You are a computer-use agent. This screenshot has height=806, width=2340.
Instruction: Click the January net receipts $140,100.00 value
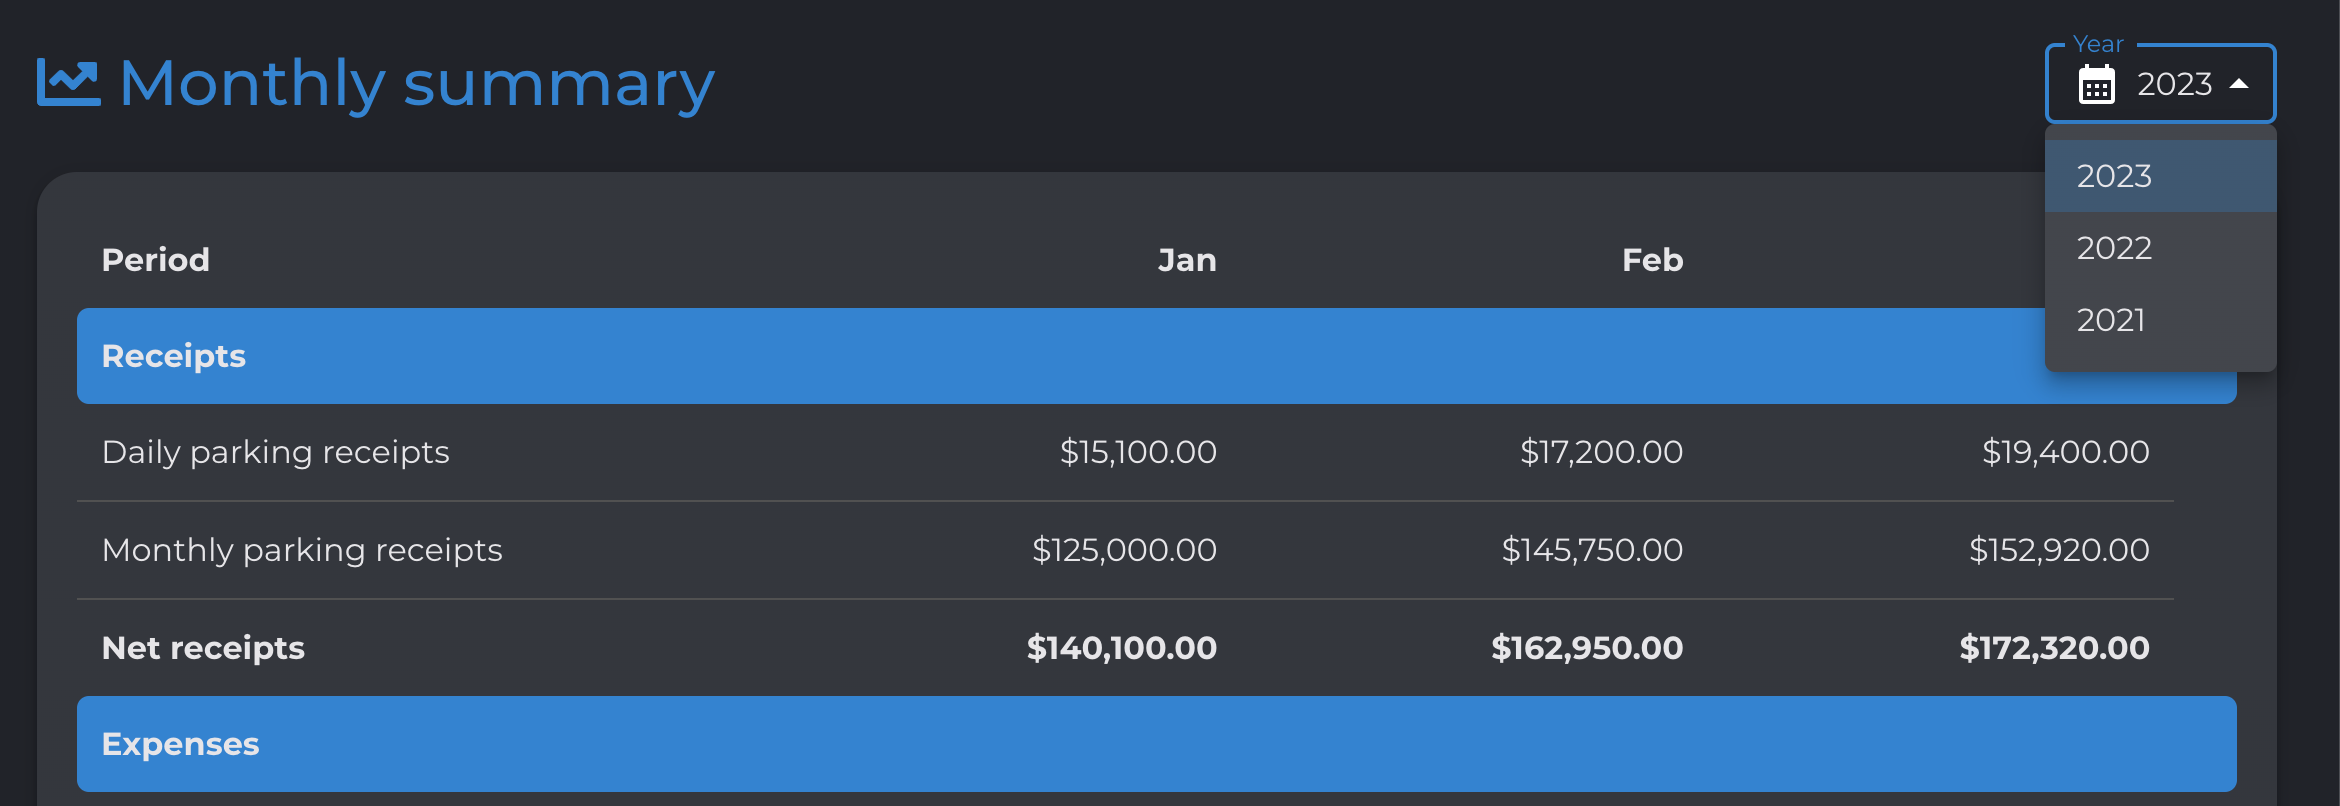[1122, 648]
